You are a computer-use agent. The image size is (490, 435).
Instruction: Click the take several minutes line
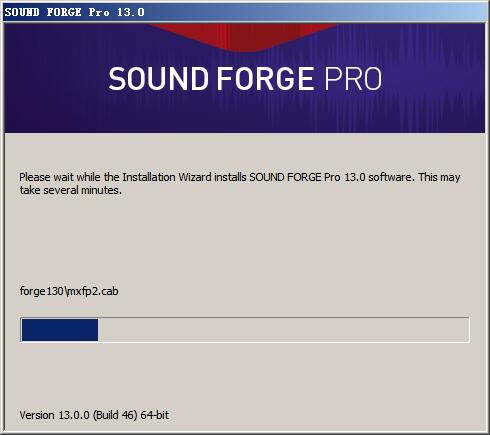pos(71,190)
